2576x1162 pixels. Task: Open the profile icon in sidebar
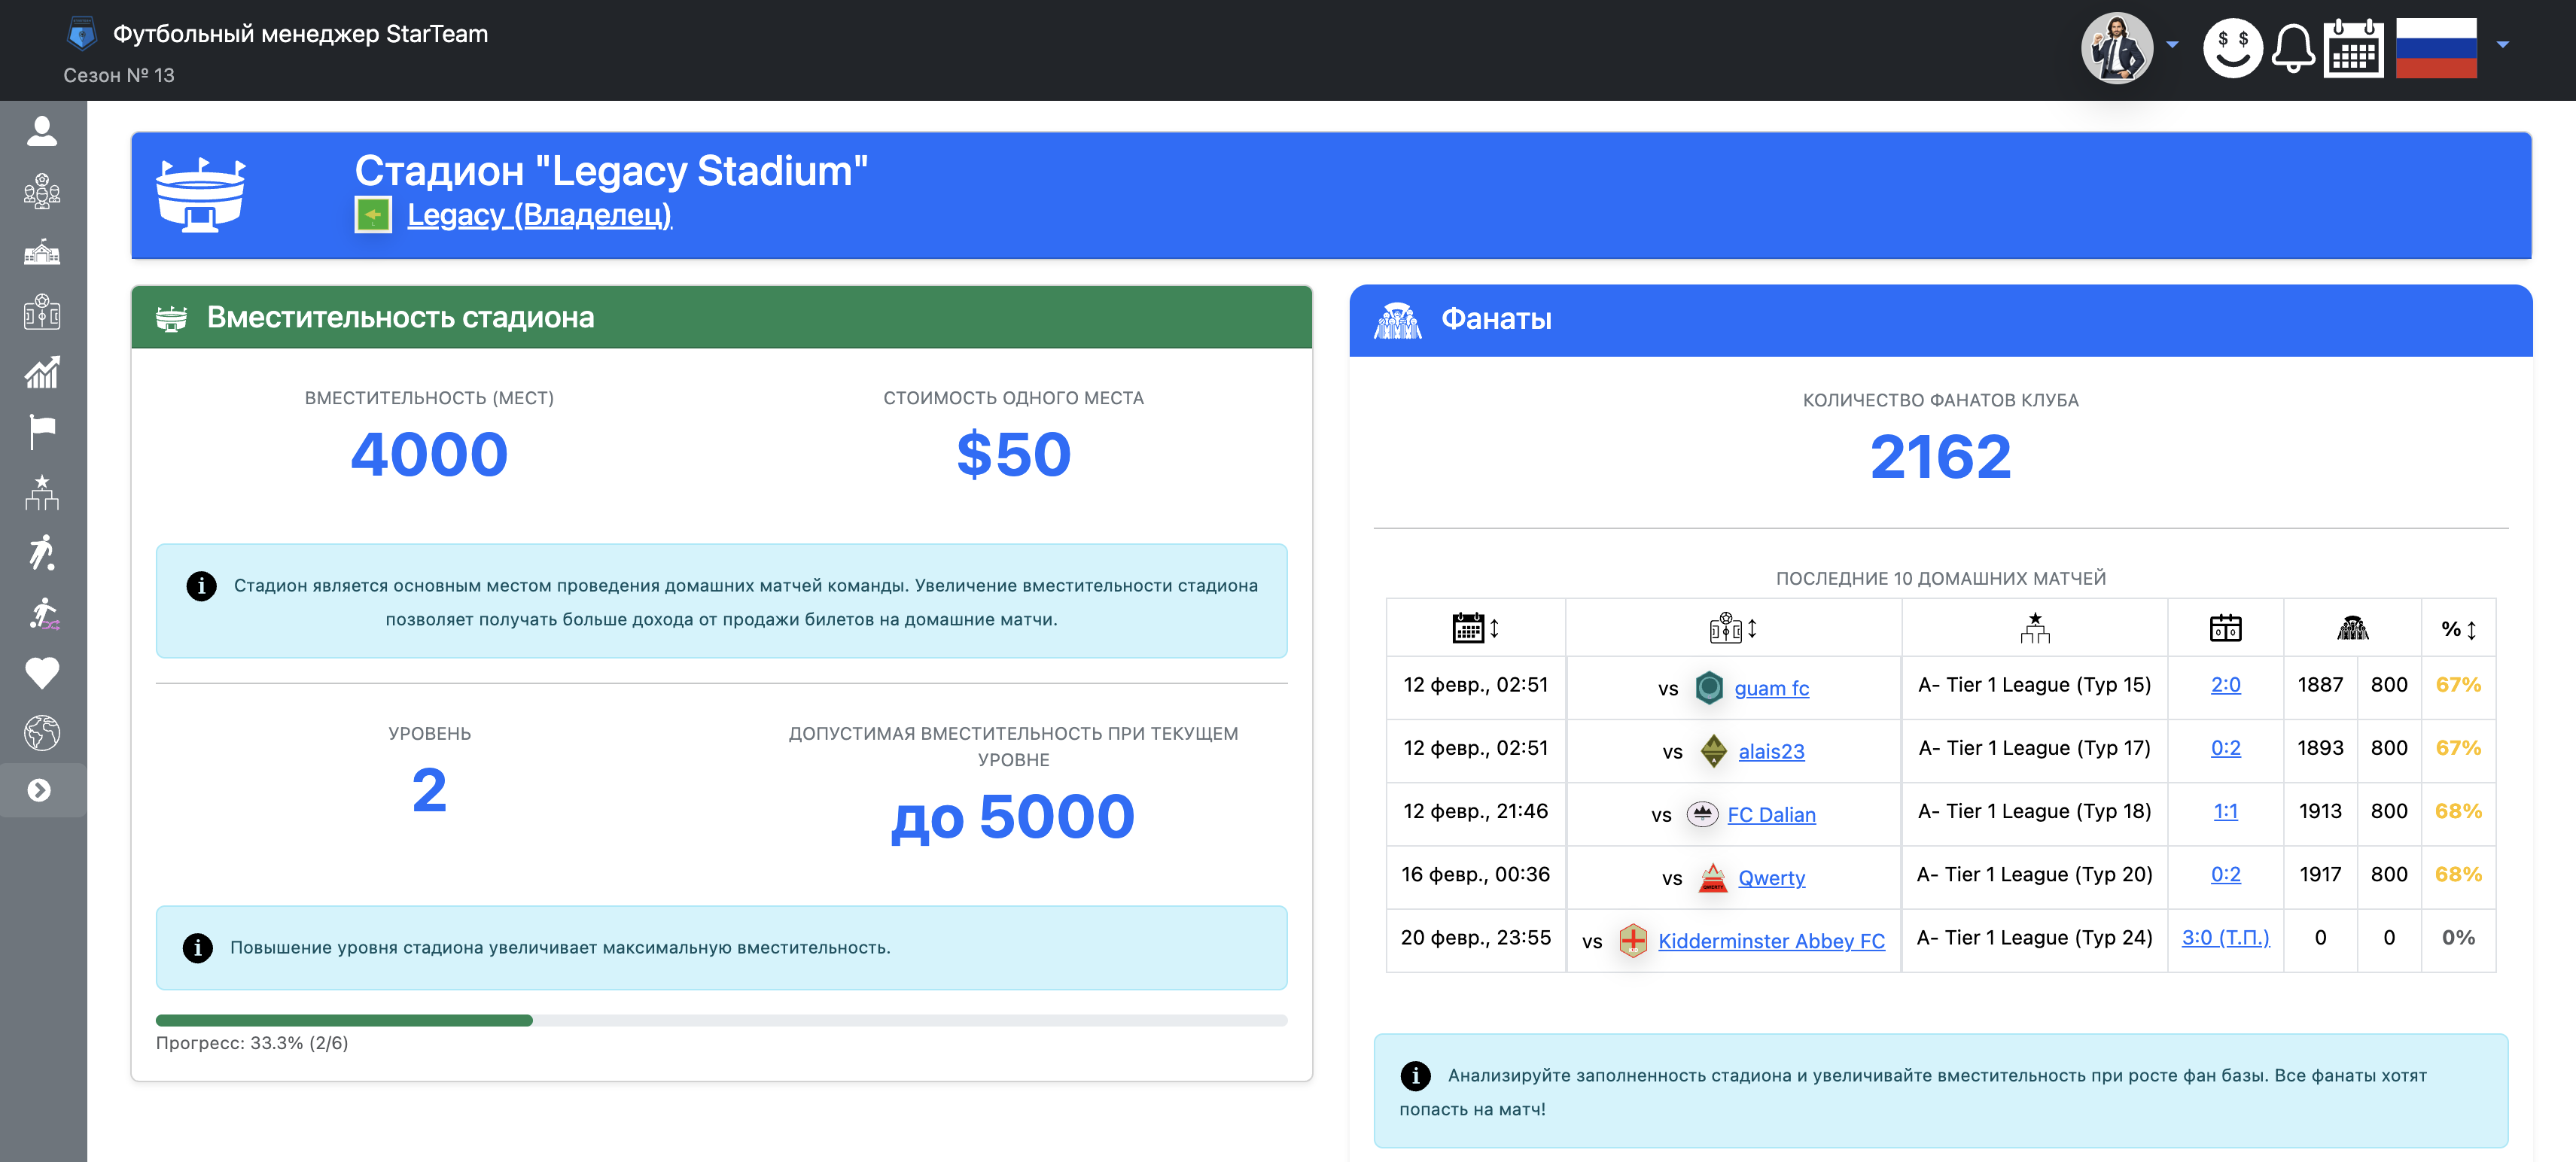(x=42, y=131)
